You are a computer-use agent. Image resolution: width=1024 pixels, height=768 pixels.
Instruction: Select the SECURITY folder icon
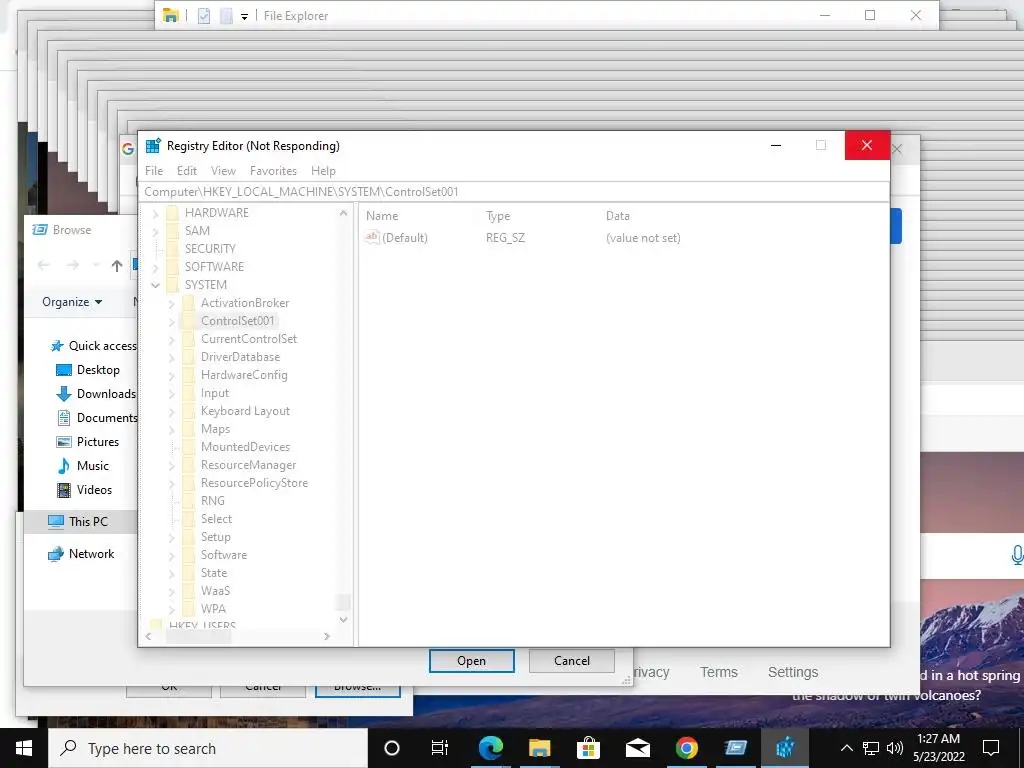[x=173, y=249]
